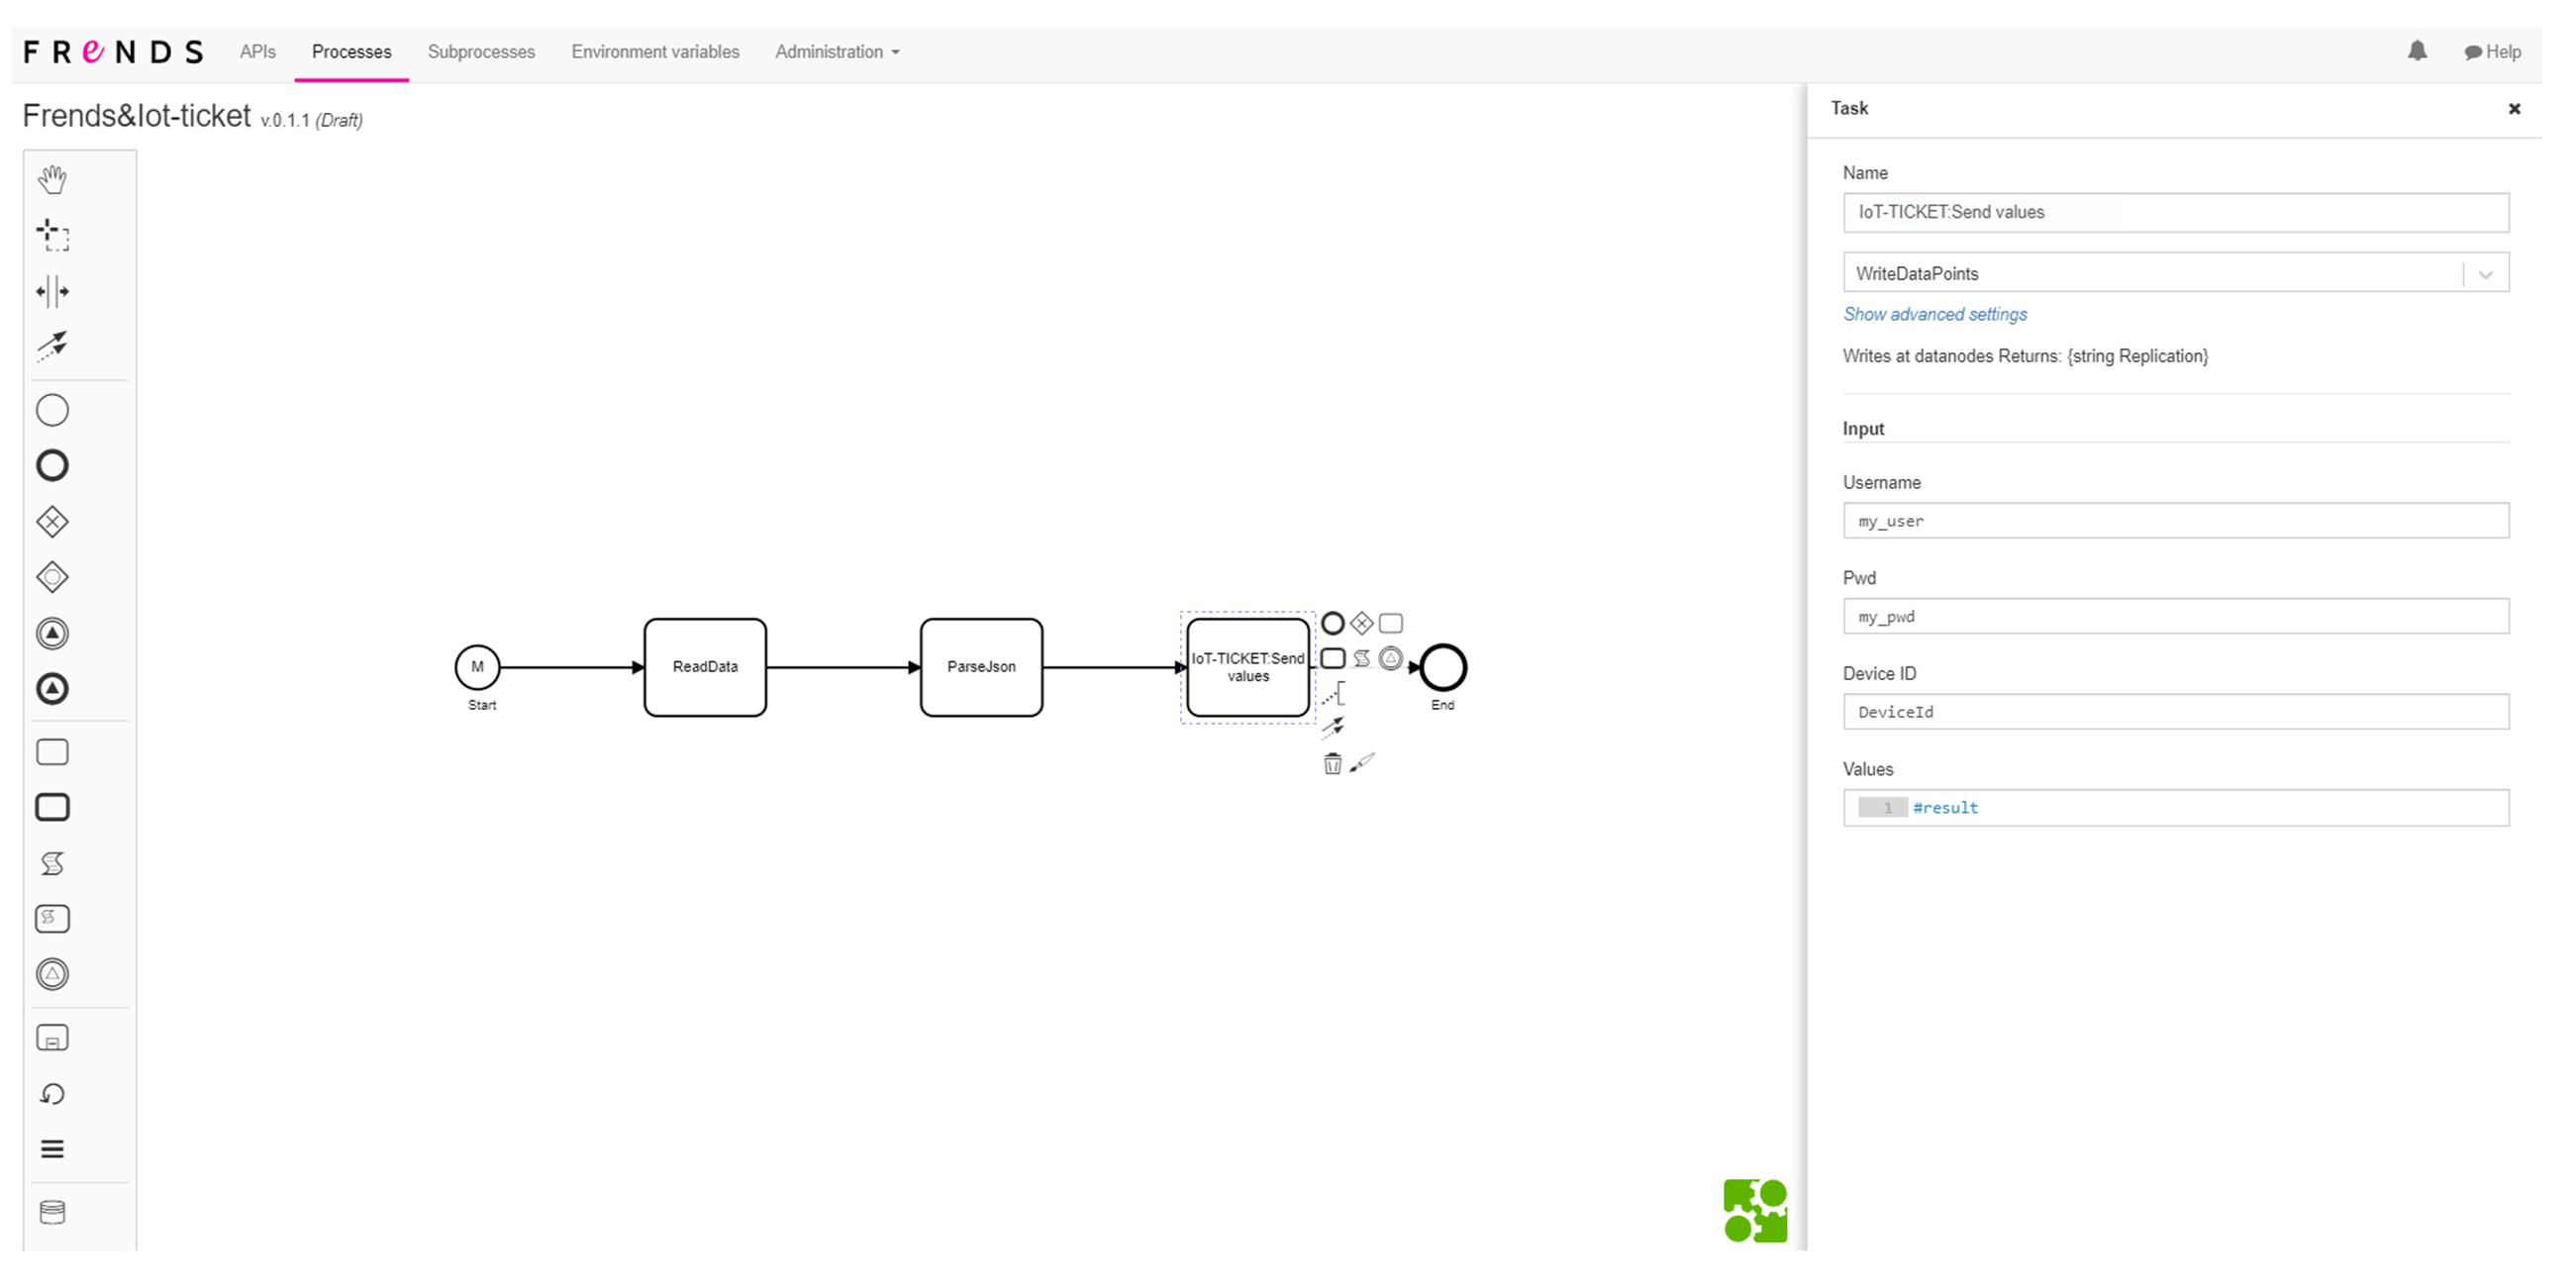Activate the lasso selection tool
The width and height of the screenshot is (2576, 1287).
pyautogui.click(x=52, y=236)
